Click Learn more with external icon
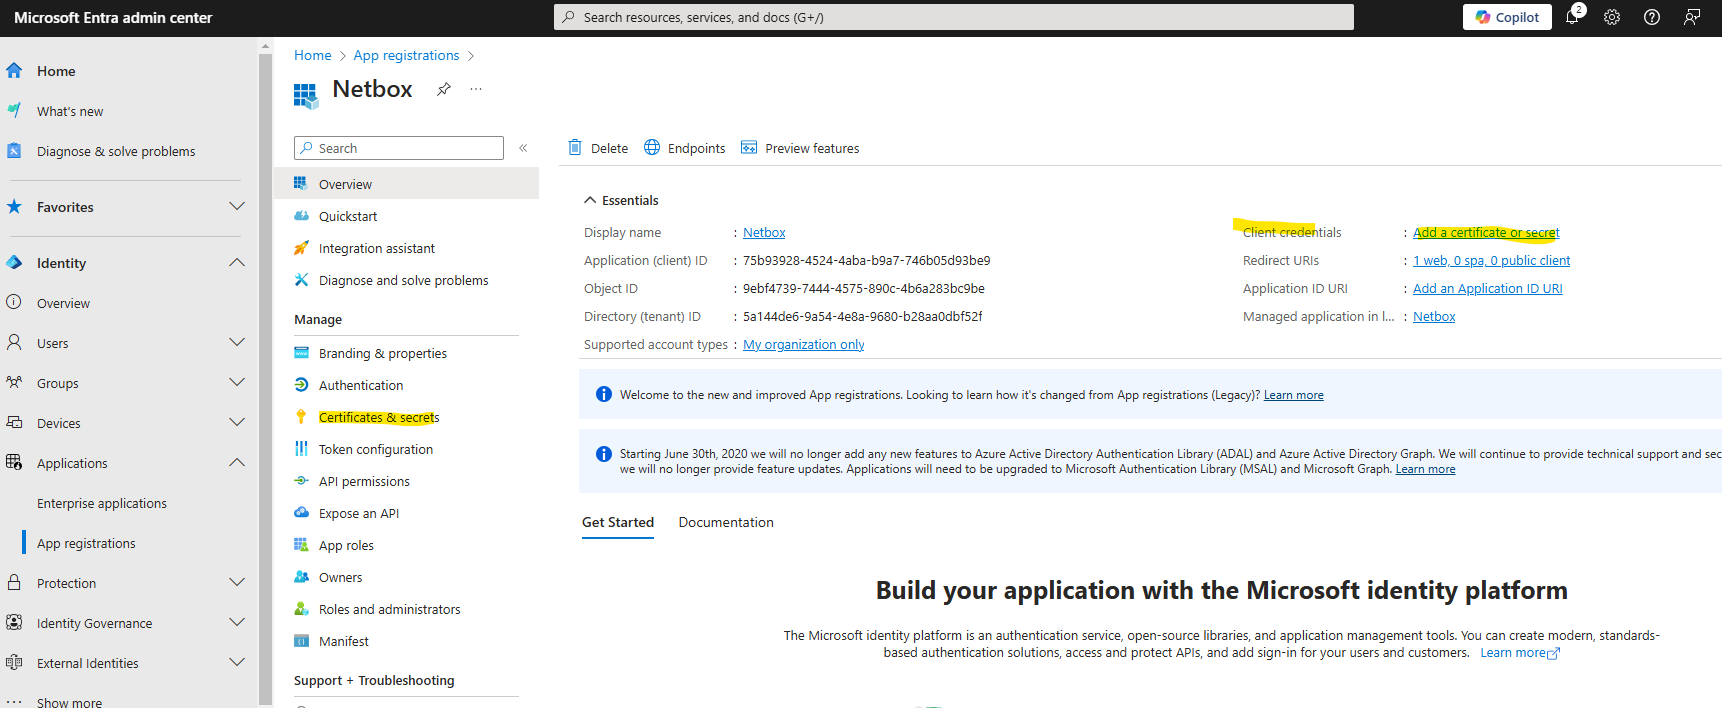Viewport: 1722px width, 708px height. (1520, 653)
